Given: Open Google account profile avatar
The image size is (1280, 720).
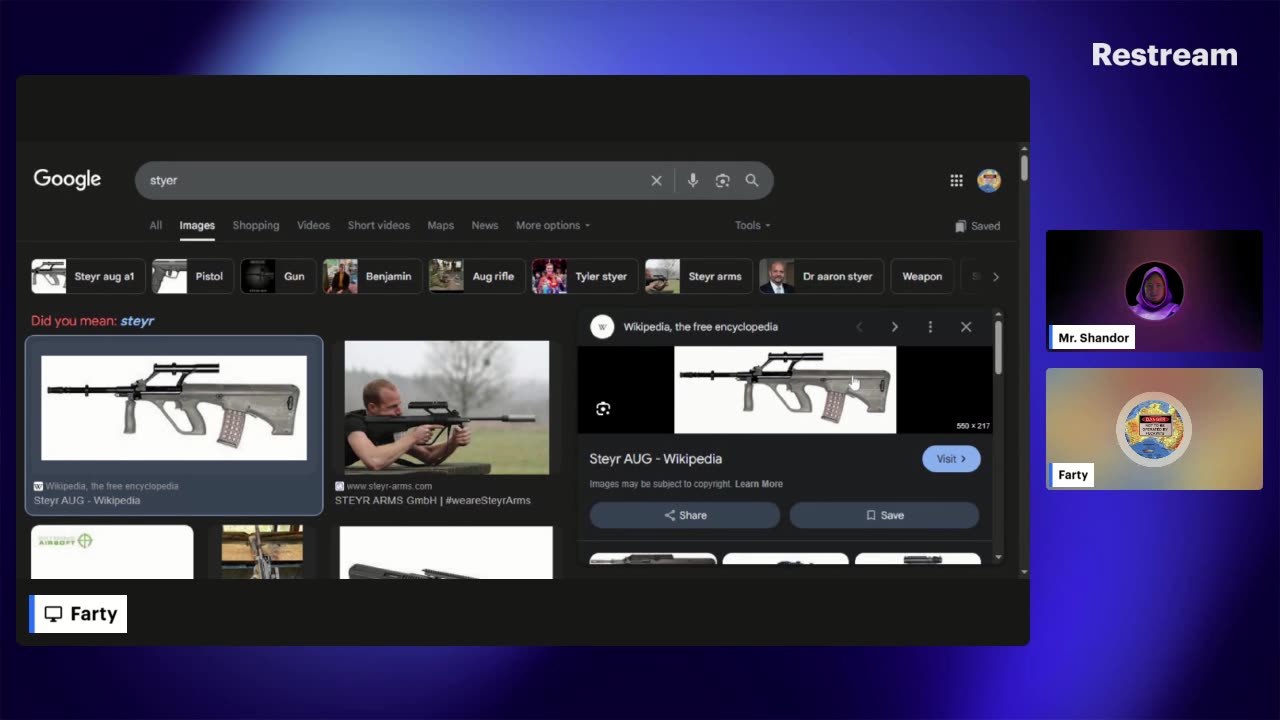Looking at the screenshot, I should [x=989, y=181].
